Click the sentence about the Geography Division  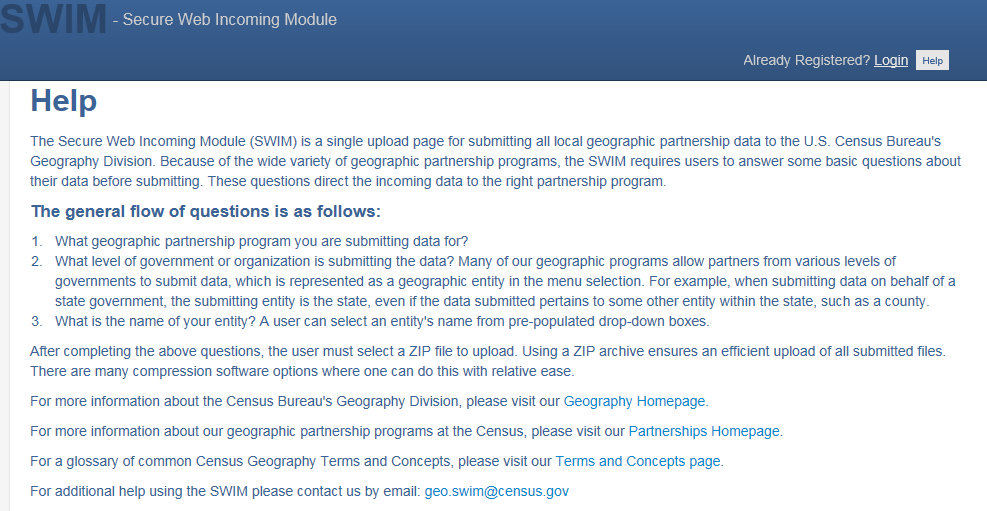[295, 401]
